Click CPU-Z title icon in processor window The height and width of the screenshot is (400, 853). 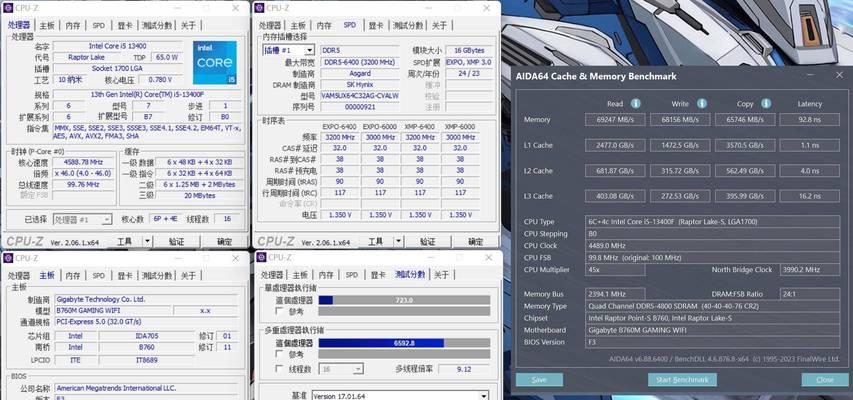[x=8, y=8]
